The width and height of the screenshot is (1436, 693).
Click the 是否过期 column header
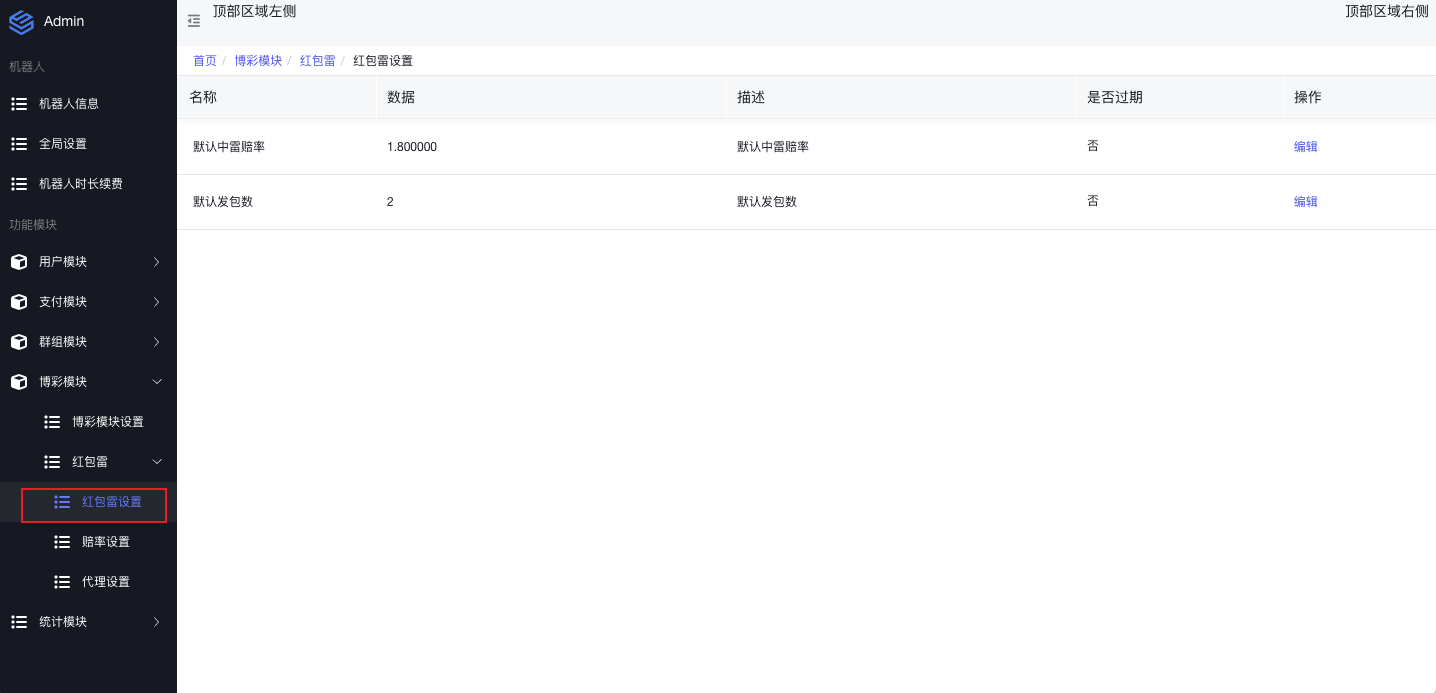point(1114,97)
